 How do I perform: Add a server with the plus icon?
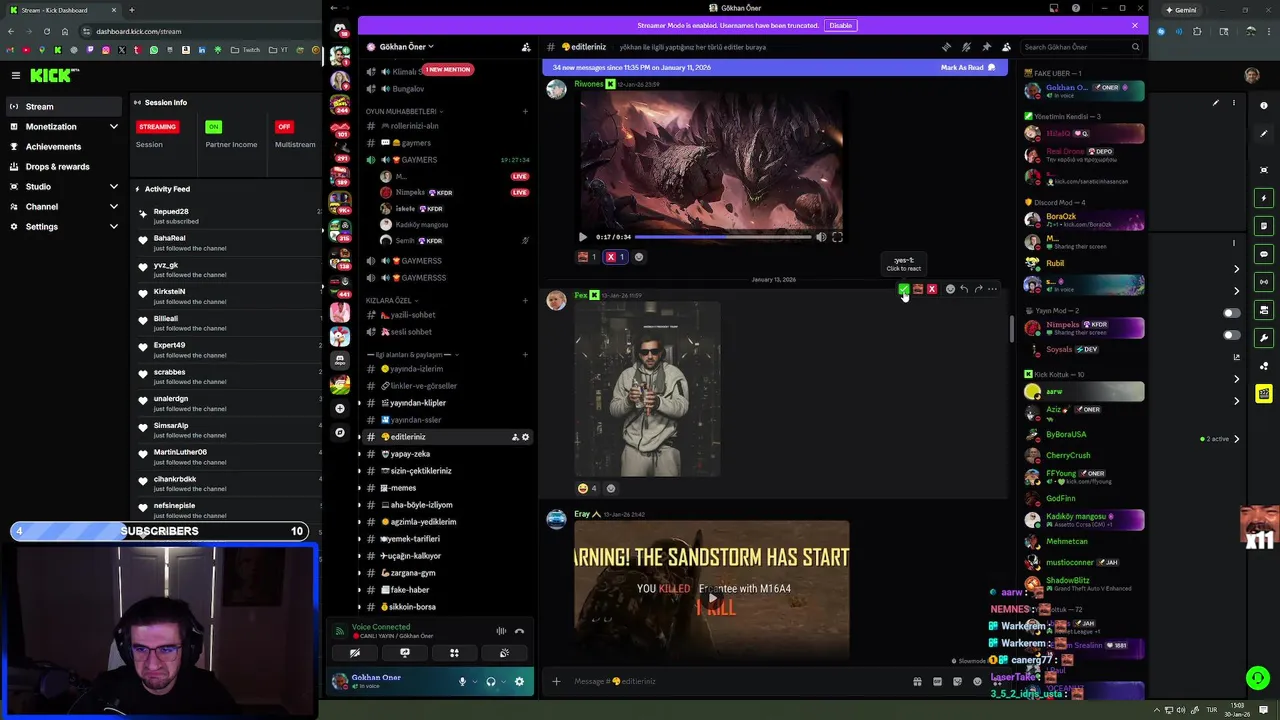click(x=340, y=408)
